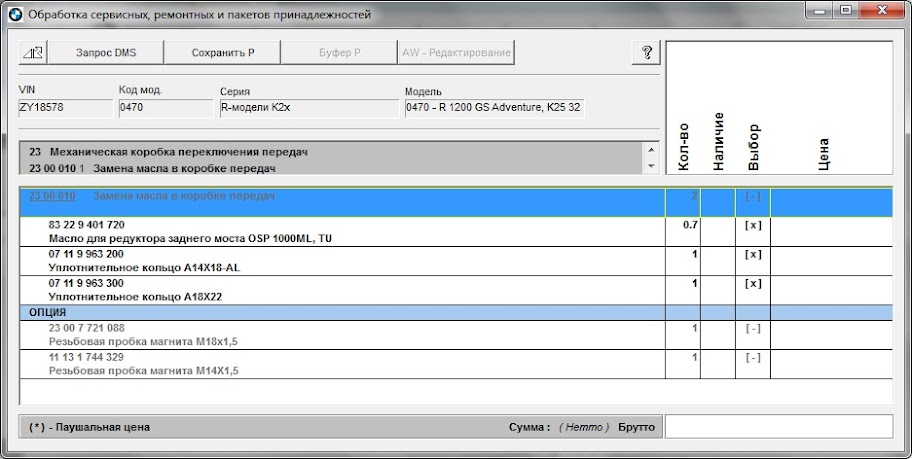Click the Сохранить P button
Screen dimensions: 912x459
[222, 53]
